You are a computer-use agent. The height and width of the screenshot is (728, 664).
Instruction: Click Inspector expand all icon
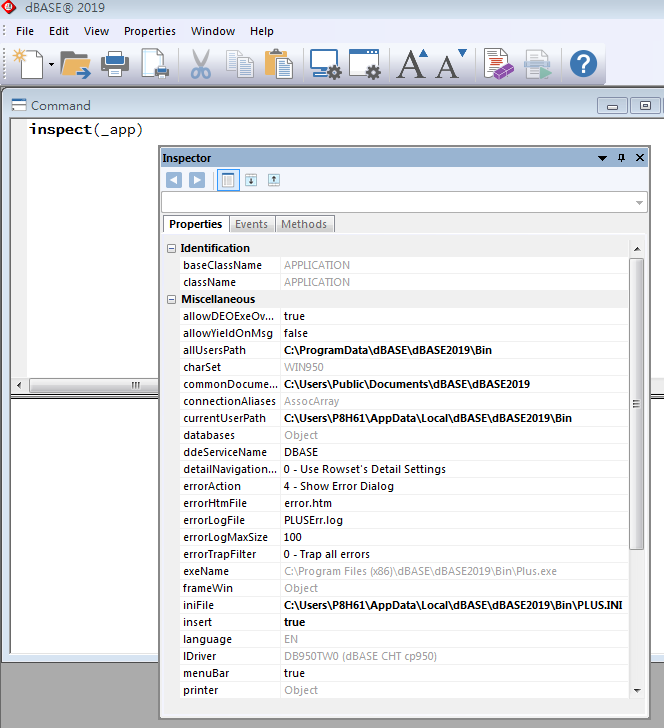(x=251, y=180)
